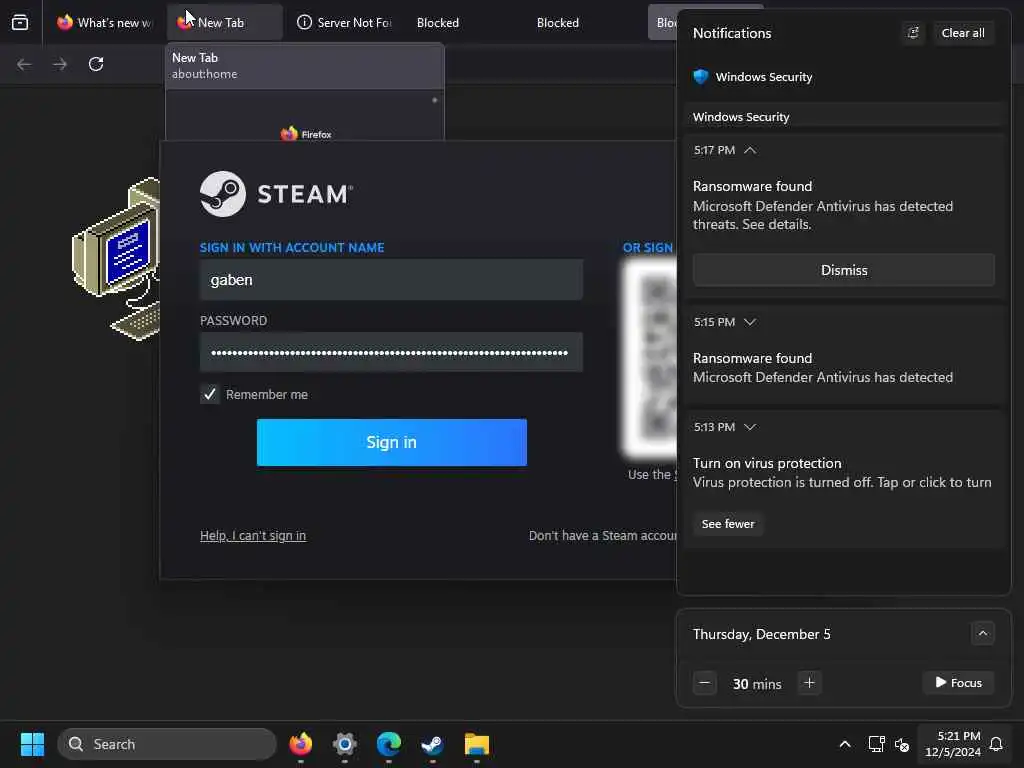Collapse the 5:17 PM ransomware notification
The width and height of the screenshot is (1024, 768).
(750, 150)
